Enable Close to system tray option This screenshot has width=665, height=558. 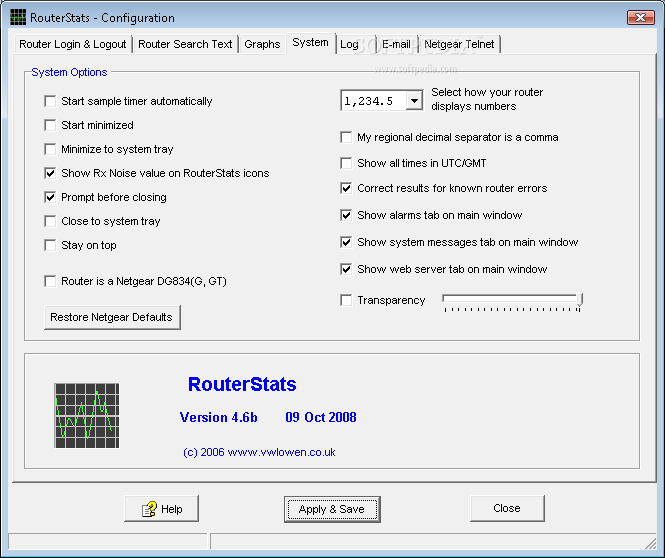[x=50, y=221]
